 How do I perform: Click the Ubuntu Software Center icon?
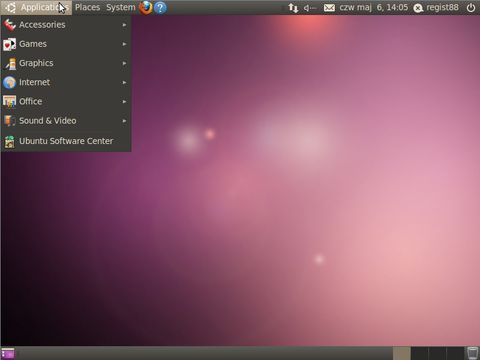point(10,141)
